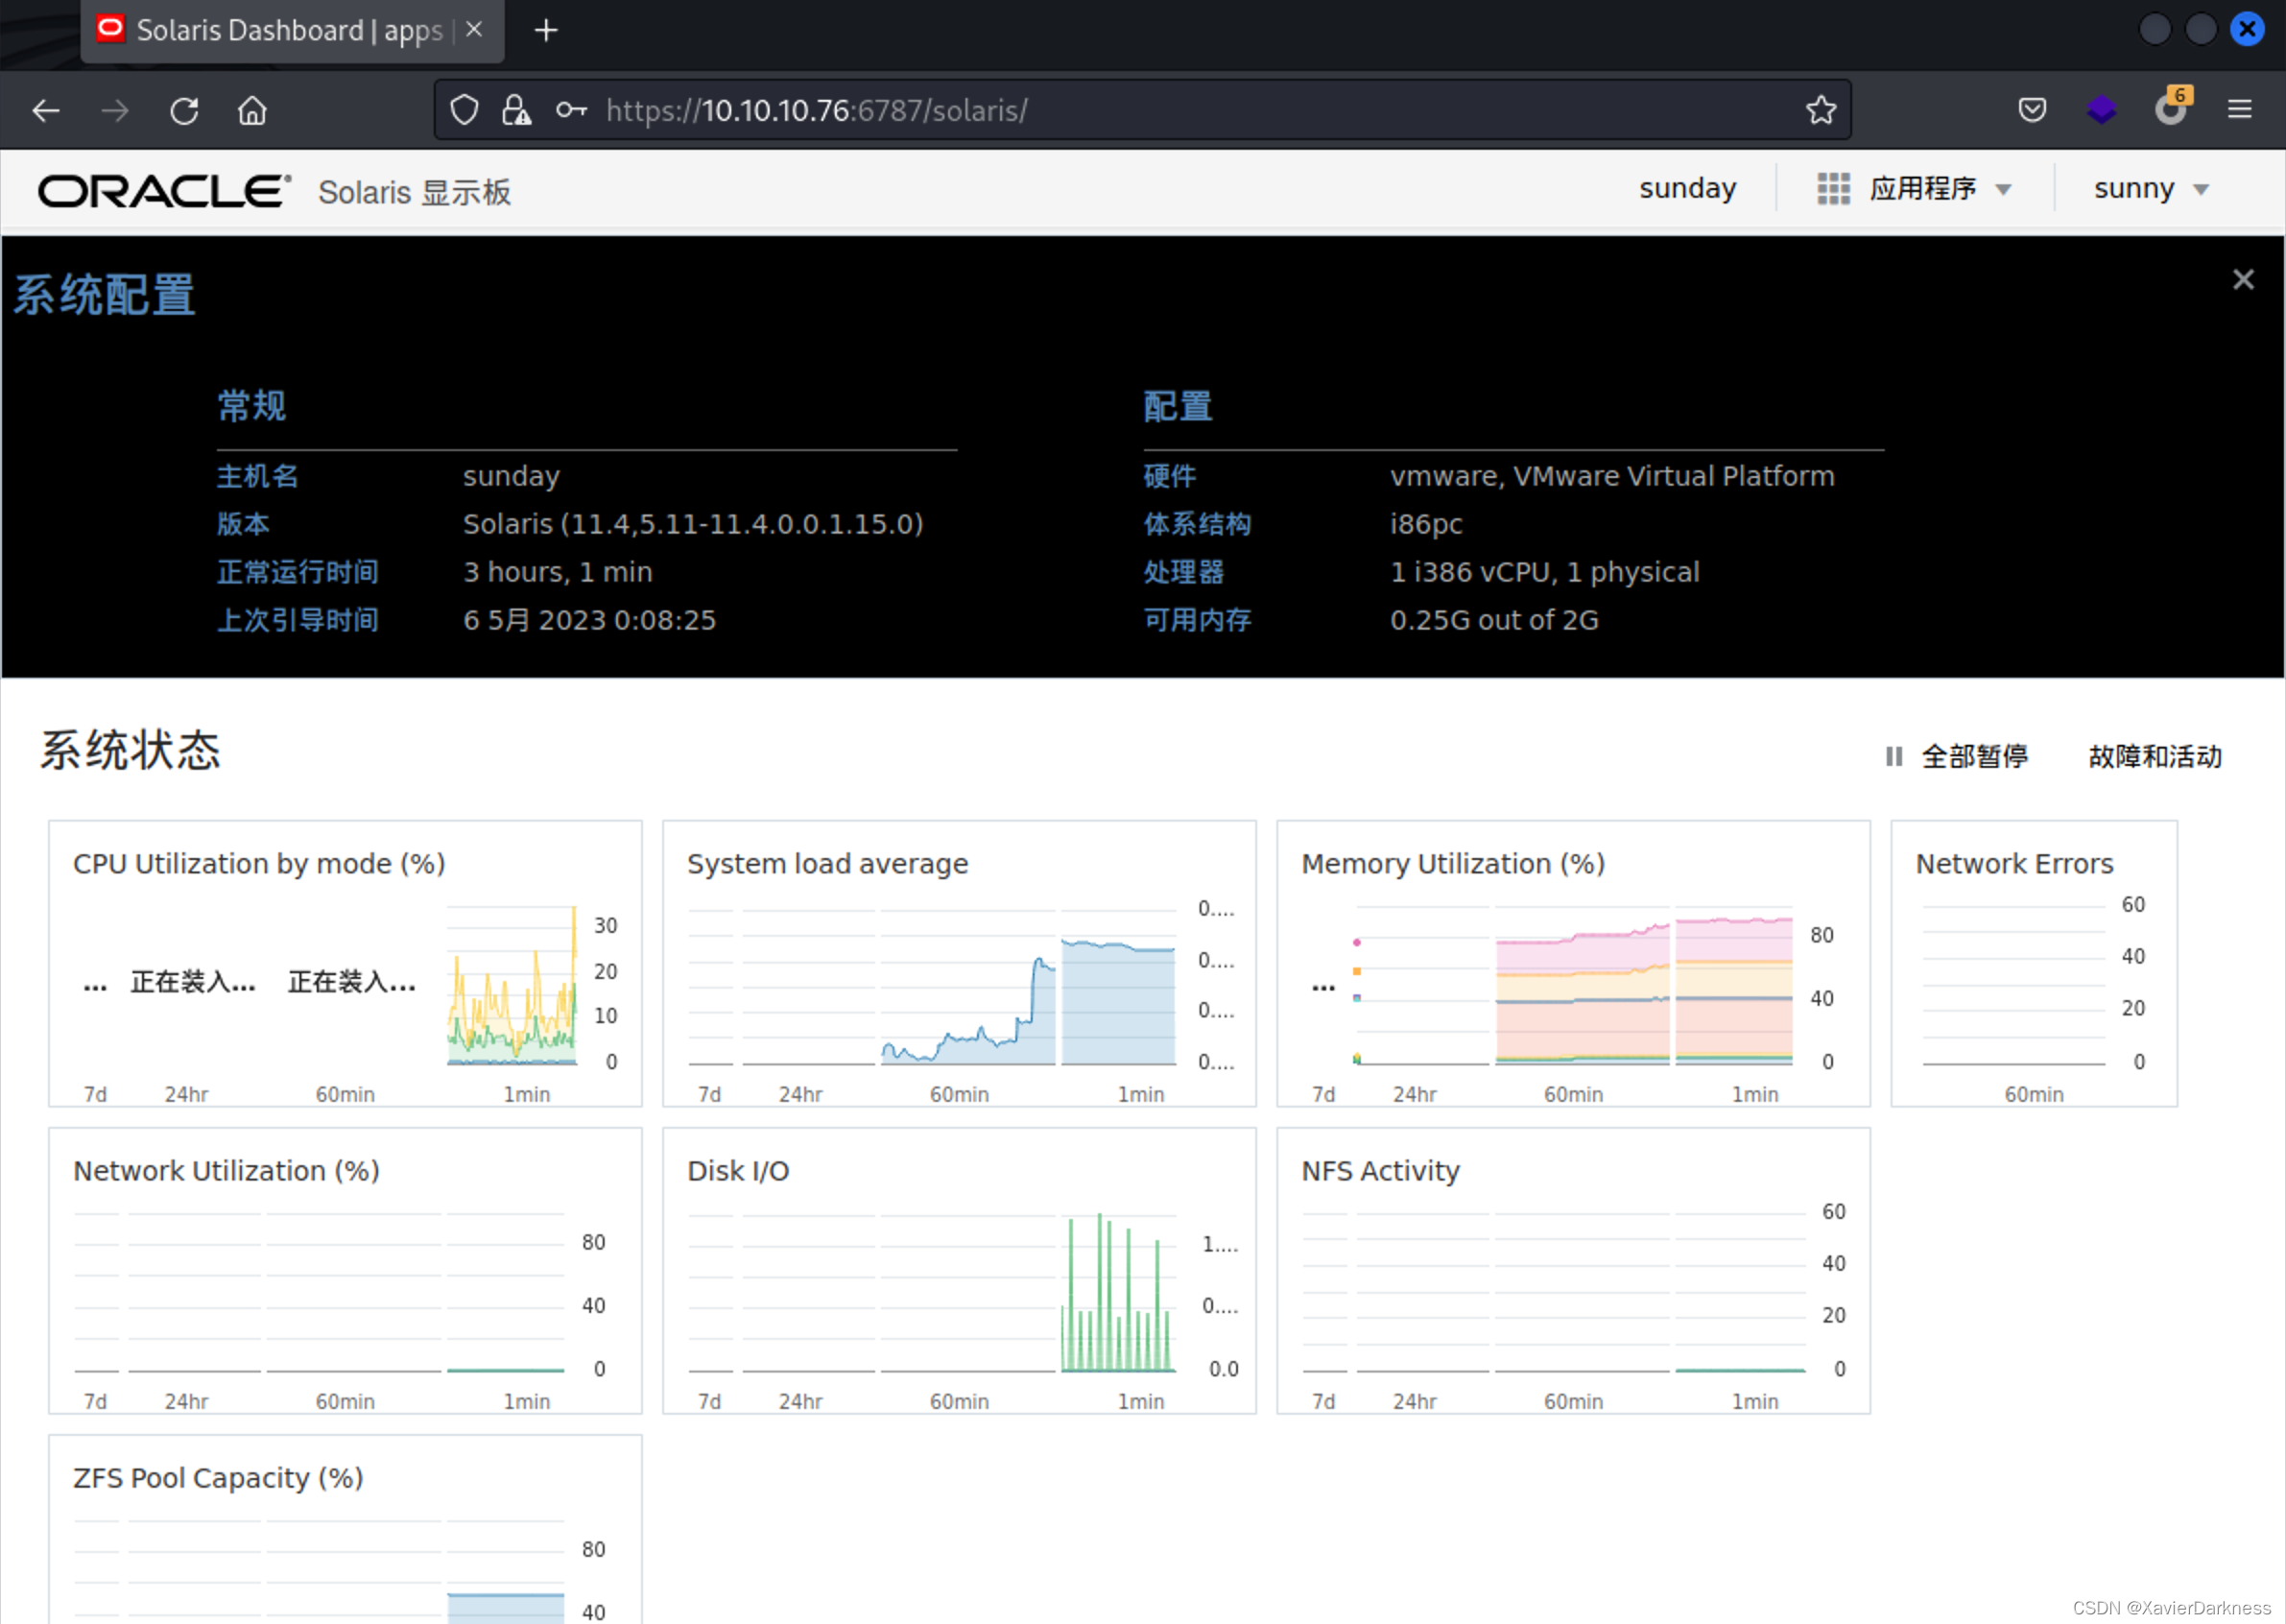The height and width of the screenshot is (1624, 2286).
Task: Open the Network Utilization (%) title
Action: 226,1171
